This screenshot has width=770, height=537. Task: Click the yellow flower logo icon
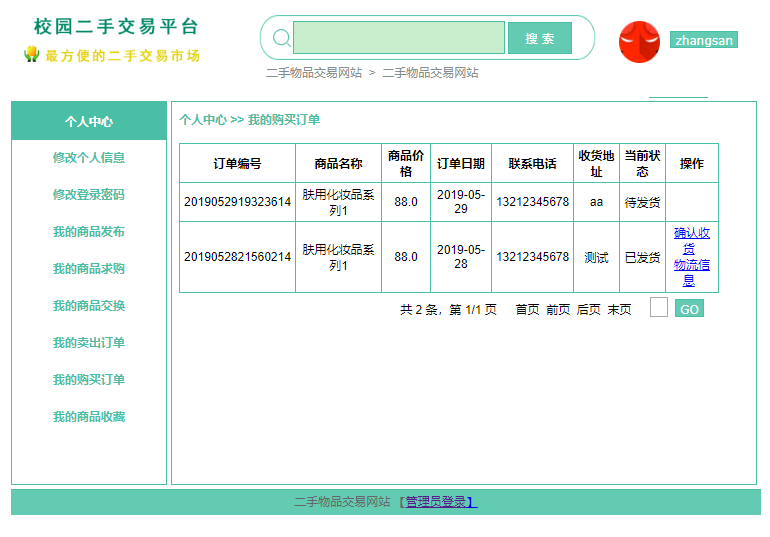tap(32, 54)
